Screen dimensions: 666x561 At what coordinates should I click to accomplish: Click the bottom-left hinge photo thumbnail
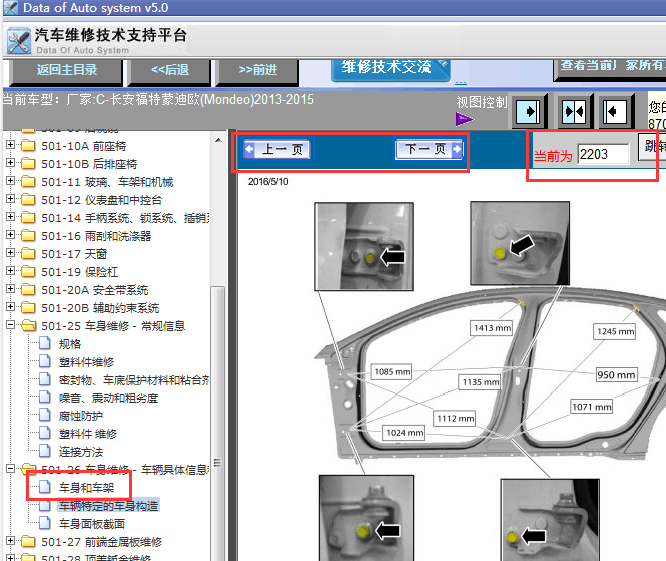pyautogui.click(x=366, y=518)
